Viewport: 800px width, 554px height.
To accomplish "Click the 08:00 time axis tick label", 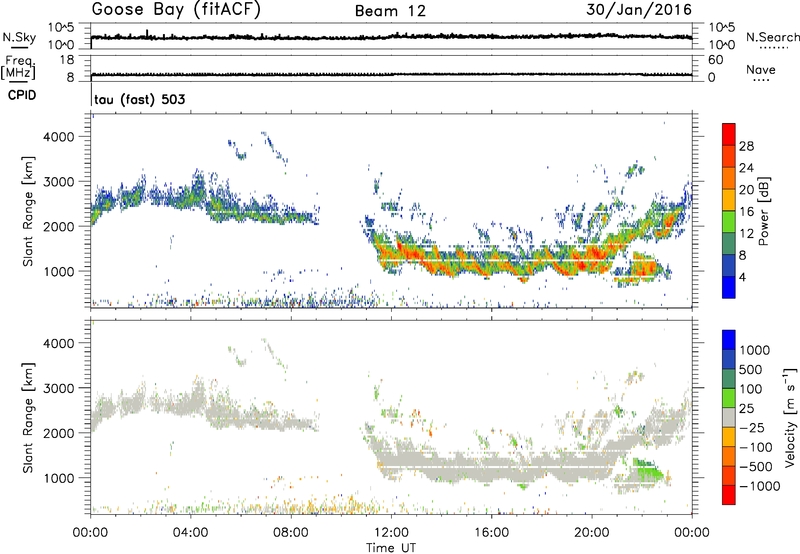I will coord(291,533).
